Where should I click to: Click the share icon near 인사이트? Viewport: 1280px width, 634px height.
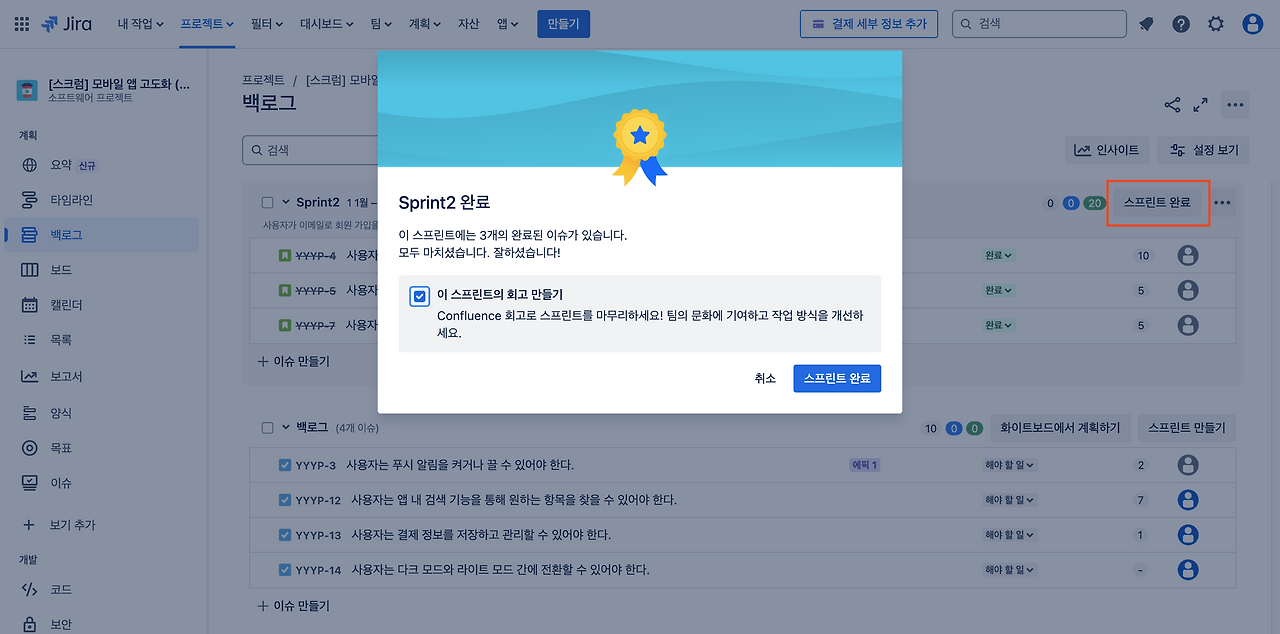[1171, 104]
